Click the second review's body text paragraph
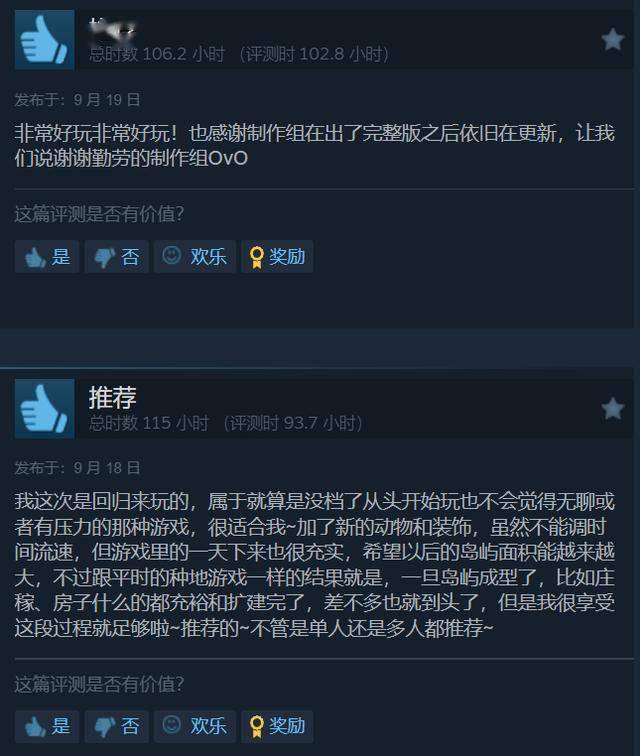Screen dimensions: 640x756 coord(314,565)
